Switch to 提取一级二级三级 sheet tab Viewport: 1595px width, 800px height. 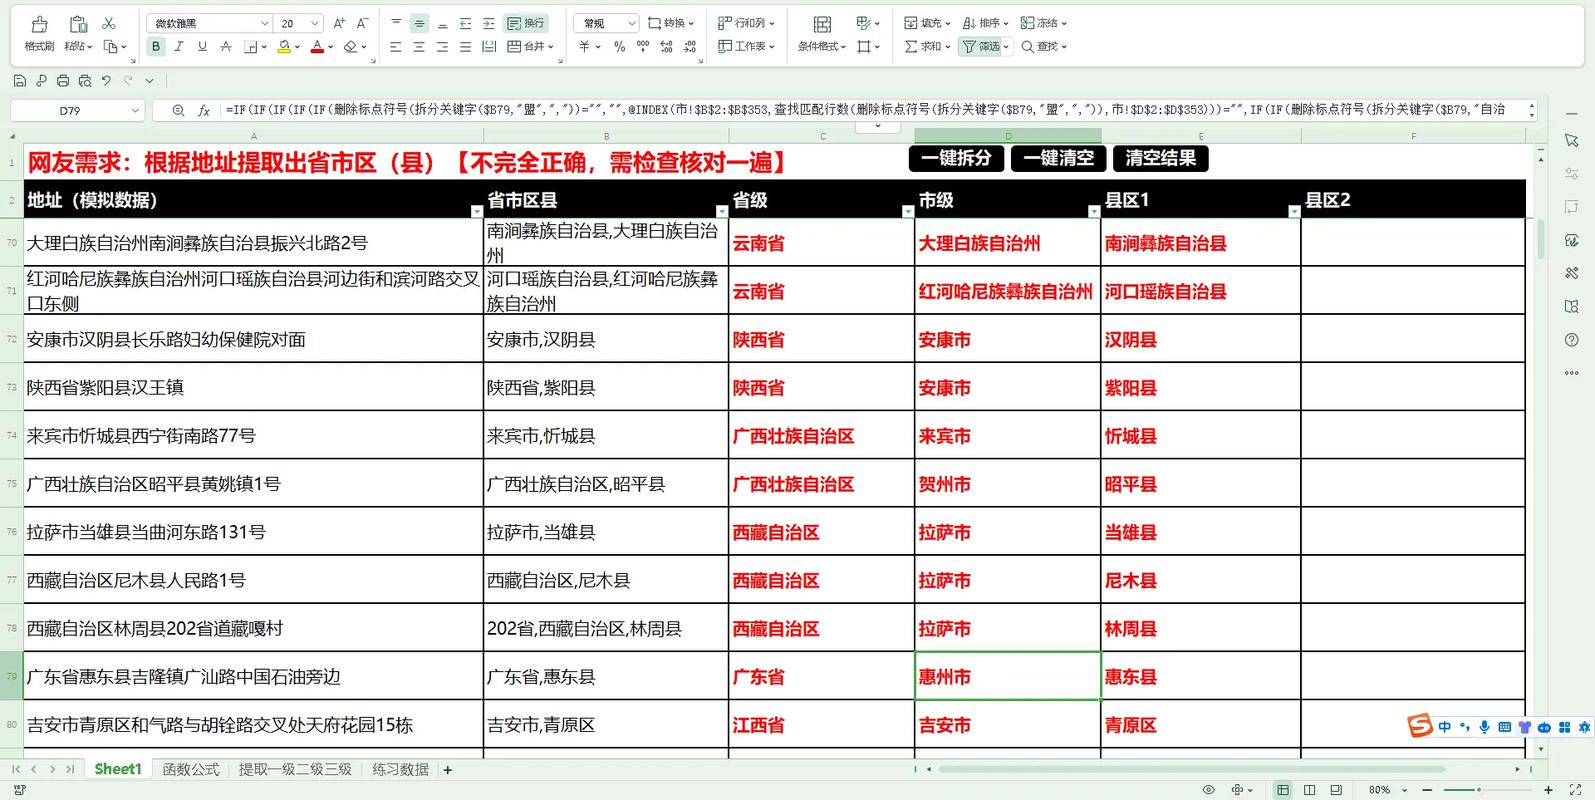coord(295,769)
